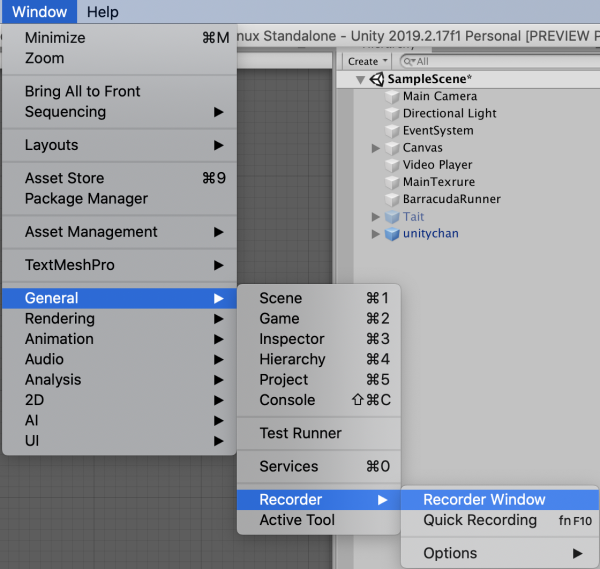
Task: Click the blue prefab icon next to unitychan
Action: point(392,234)
